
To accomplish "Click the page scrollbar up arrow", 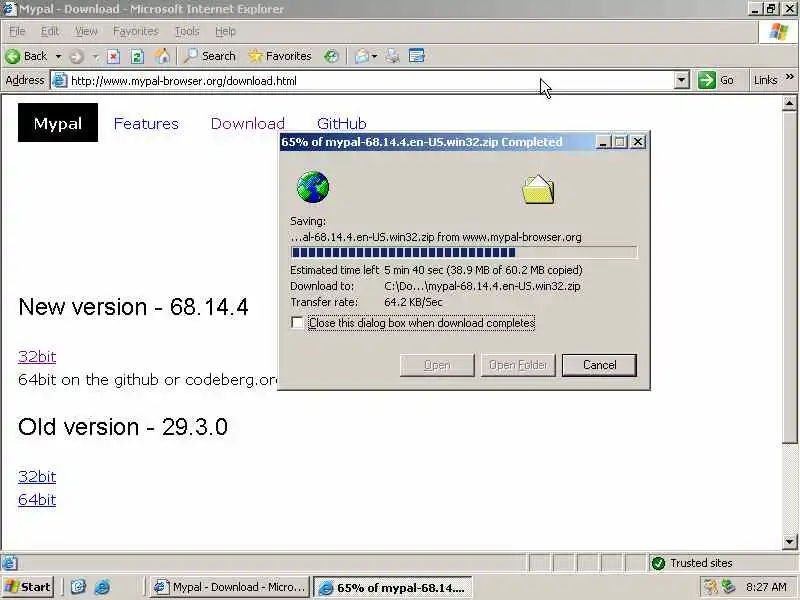I will click(789, 104).
